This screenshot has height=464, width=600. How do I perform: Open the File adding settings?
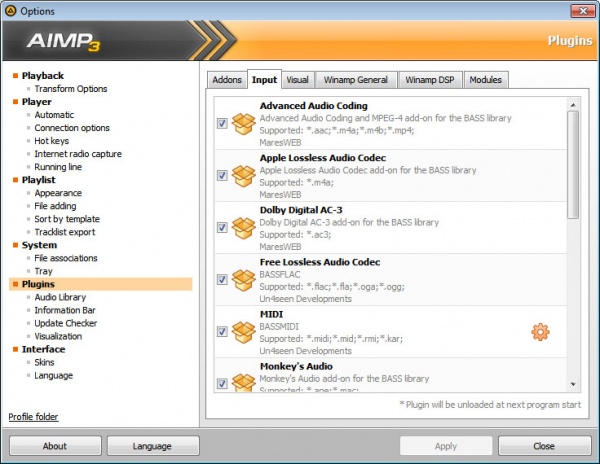[x=55, y=206]
